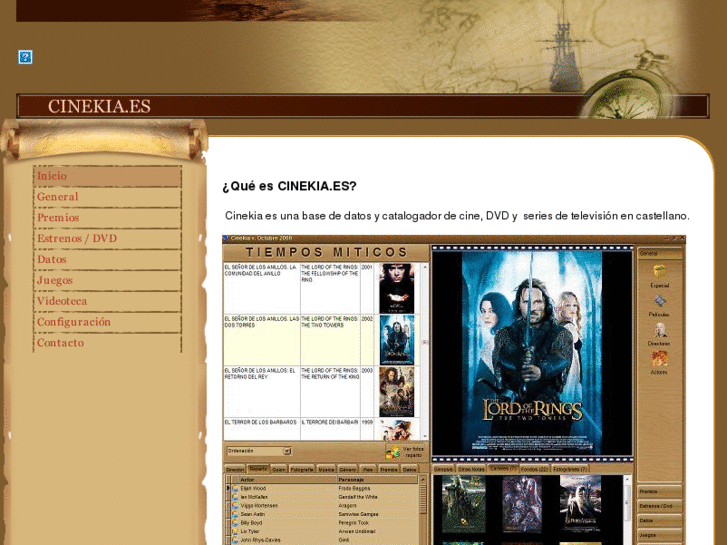The width and height of the screenshot is (727, 545).
Task: Open the General menu item
Action: point(108,197)
